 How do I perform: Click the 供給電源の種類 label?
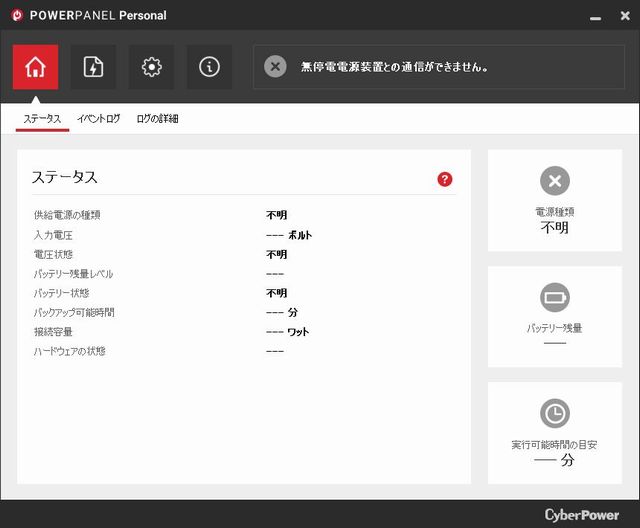pyautogui.click(x=67, y=215)
